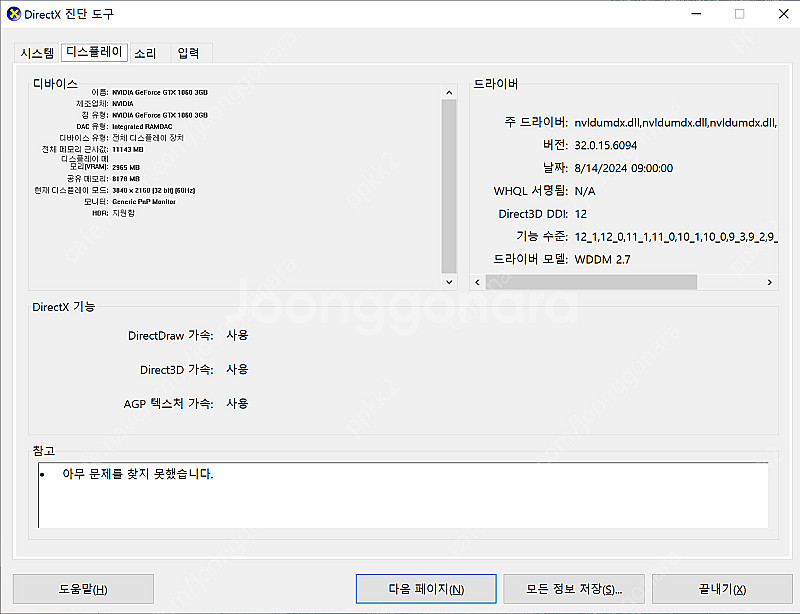Click the DirectX icon in the title bar
This screenshot has width=800, height=614.
tap(13, 14)
